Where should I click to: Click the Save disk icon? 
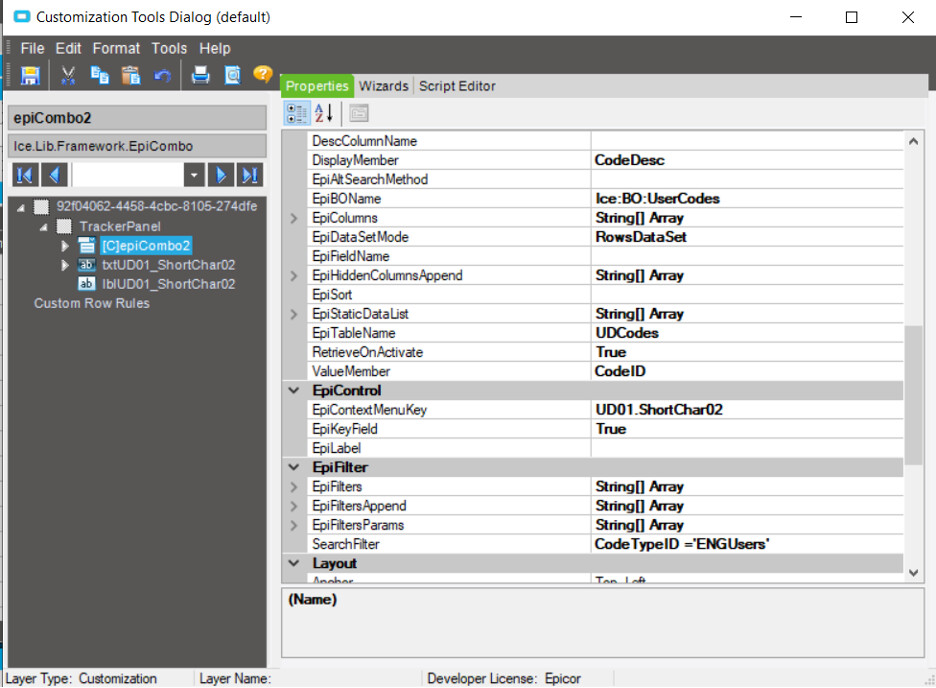pyautogui.click(x=30, y=75)
